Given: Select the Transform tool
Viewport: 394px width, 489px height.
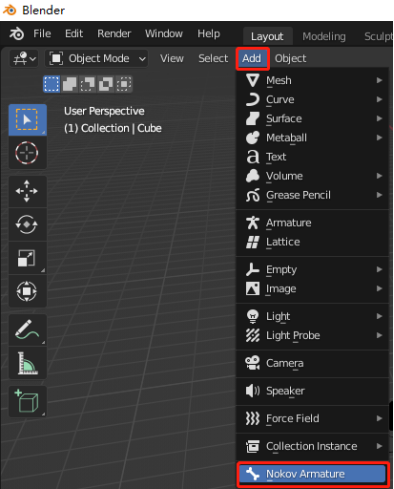Looking at the screenshot, I should (x=27, y=291).
